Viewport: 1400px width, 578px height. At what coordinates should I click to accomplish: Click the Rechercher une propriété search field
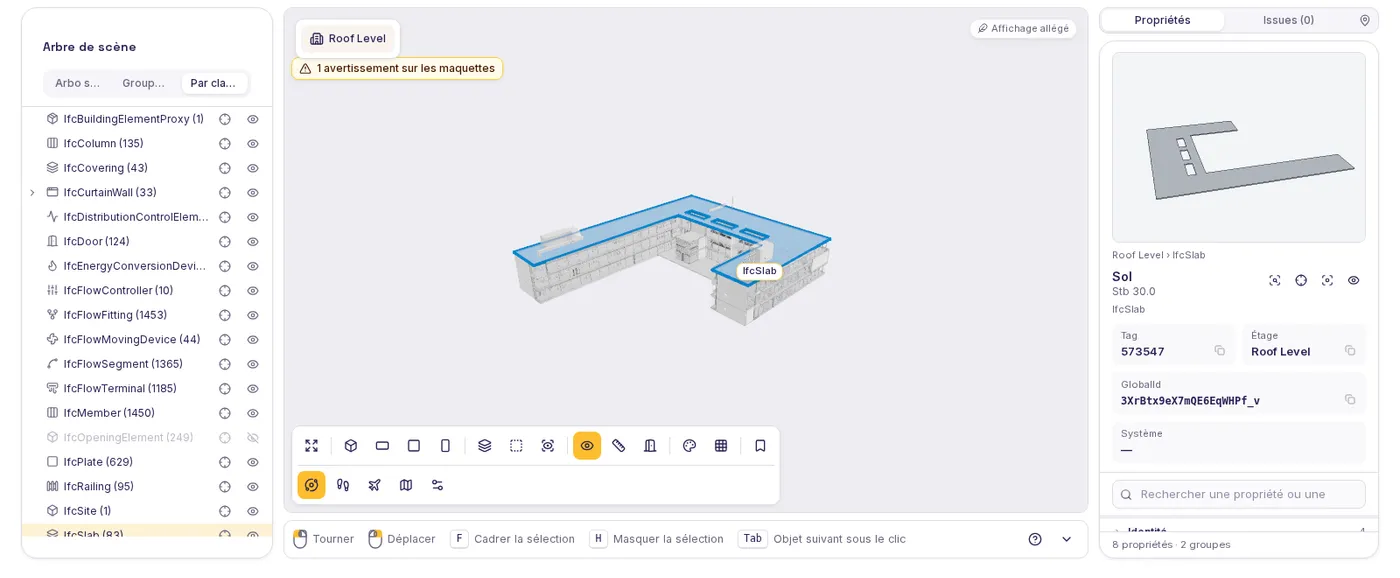point(1239,494)
